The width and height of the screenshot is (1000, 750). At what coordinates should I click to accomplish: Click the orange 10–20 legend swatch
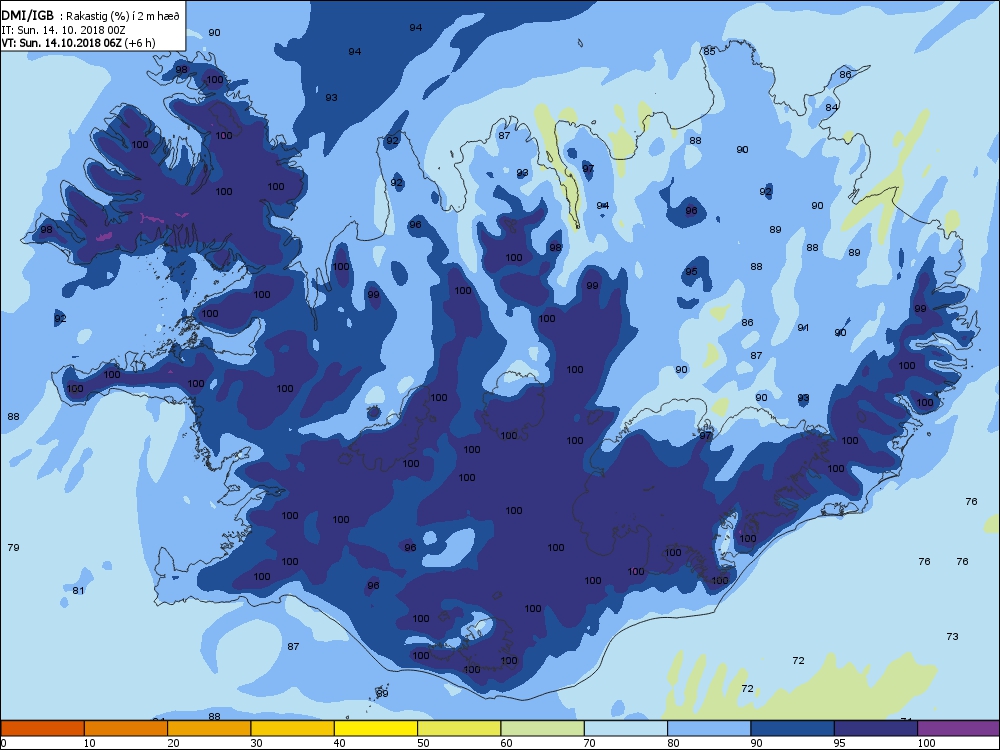click(x=126, y=728)
